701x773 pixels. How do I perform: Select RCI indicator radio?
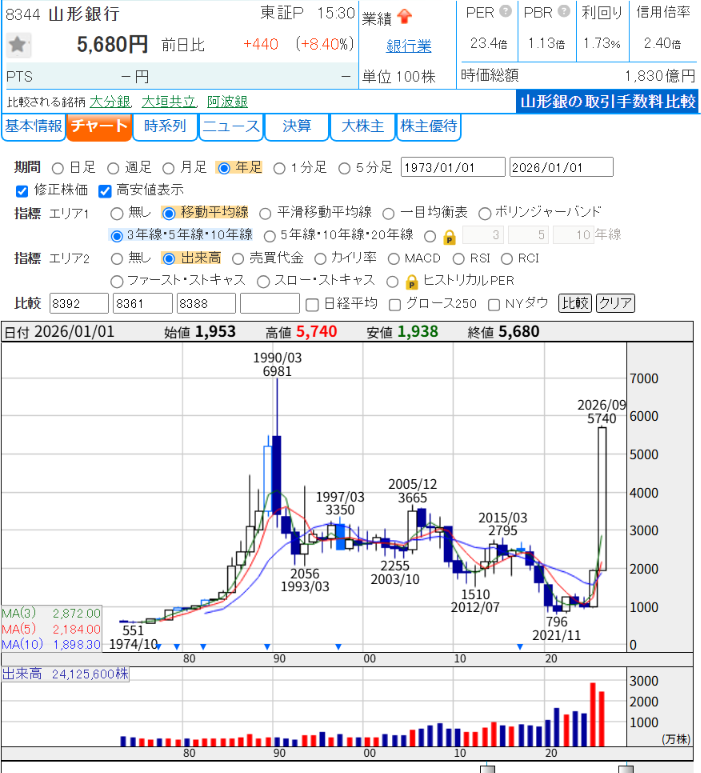click(x=507, y=259)
